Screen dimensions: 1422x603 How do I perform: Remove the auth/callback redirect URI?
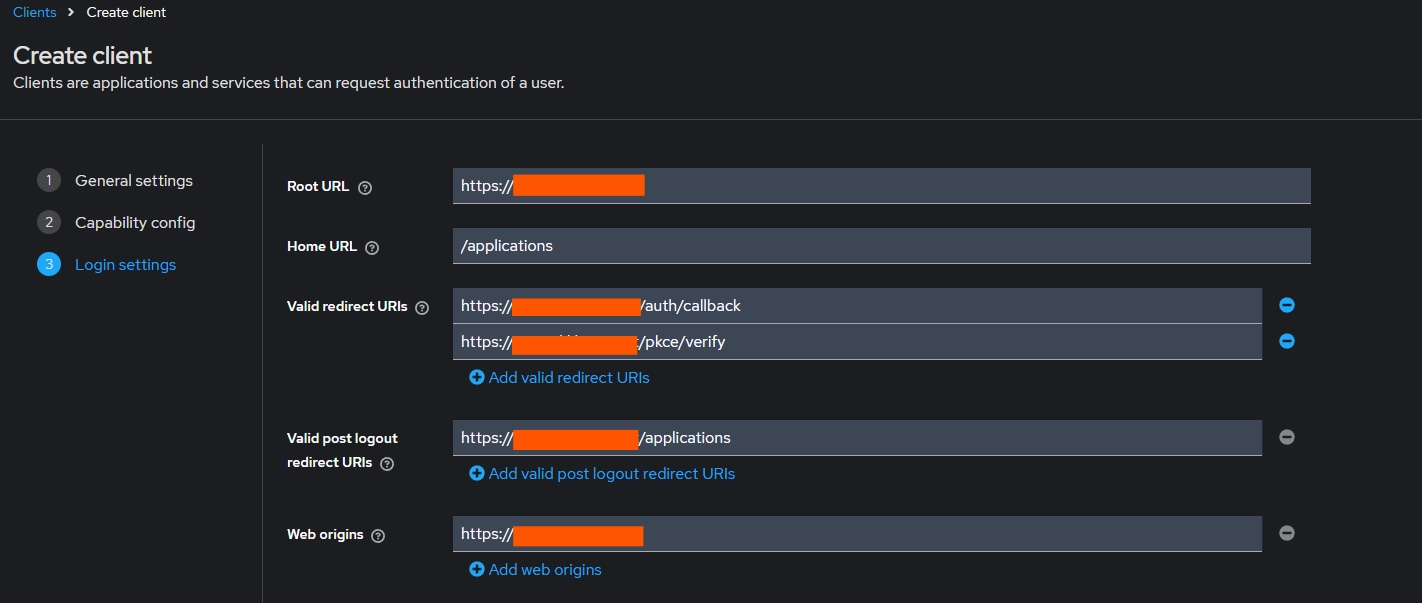click(x=1287, y=305)
